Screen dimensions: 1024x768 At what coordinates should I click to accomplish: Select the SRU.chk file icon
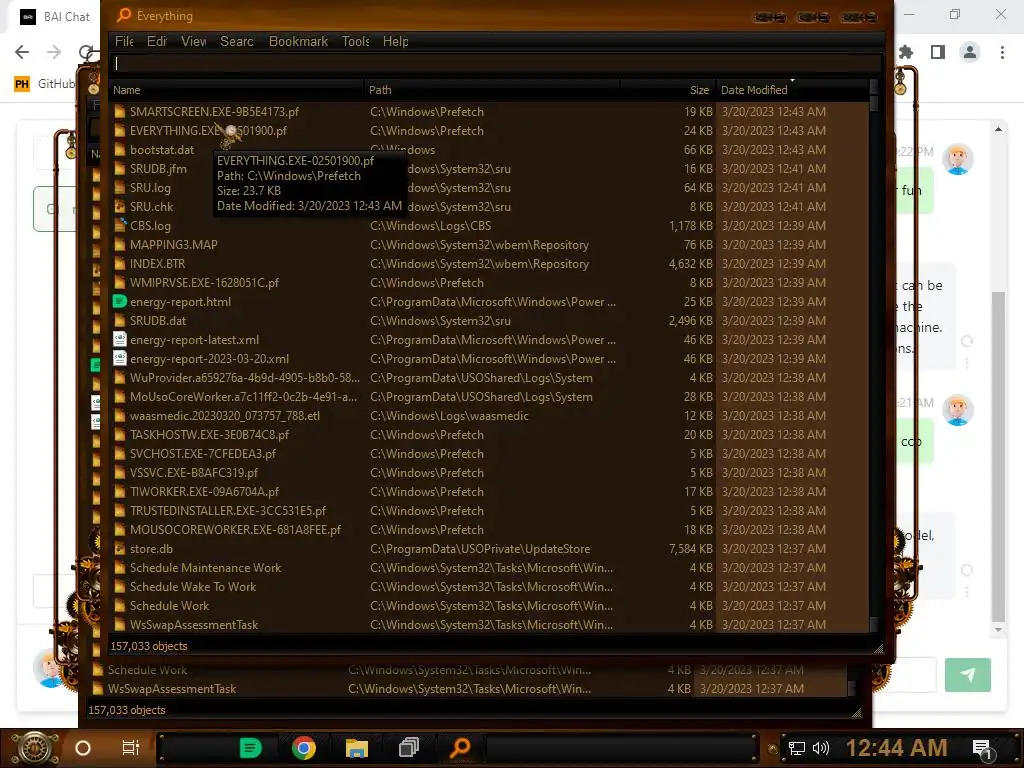(120, 206)
